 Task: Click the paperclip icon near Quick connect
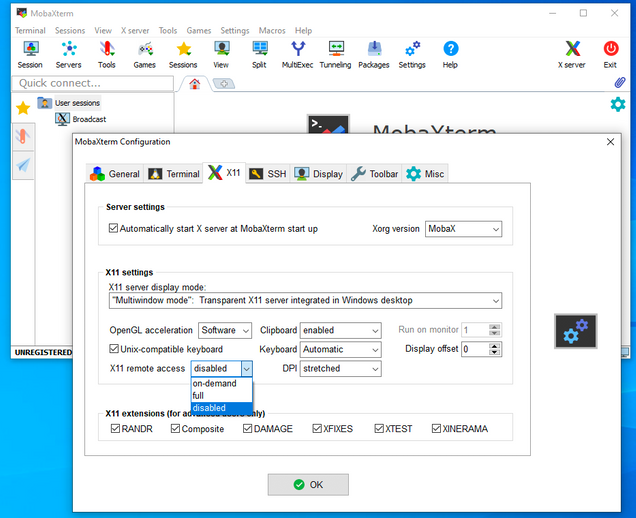[x=620, y=83]
